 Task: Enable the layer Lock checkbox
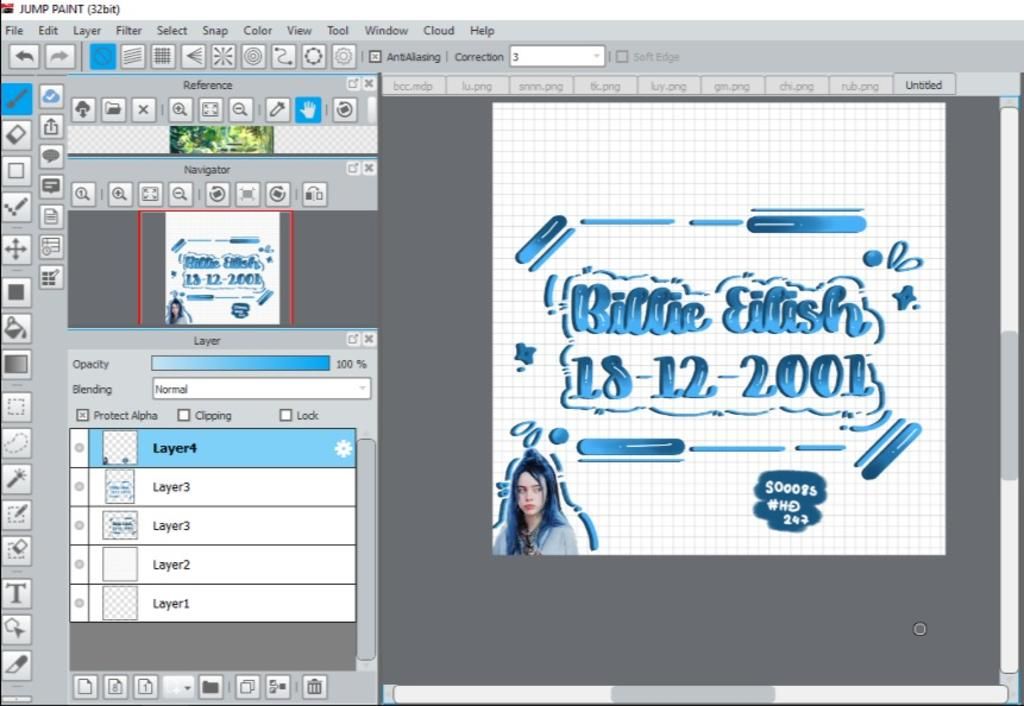click(285, 415)
